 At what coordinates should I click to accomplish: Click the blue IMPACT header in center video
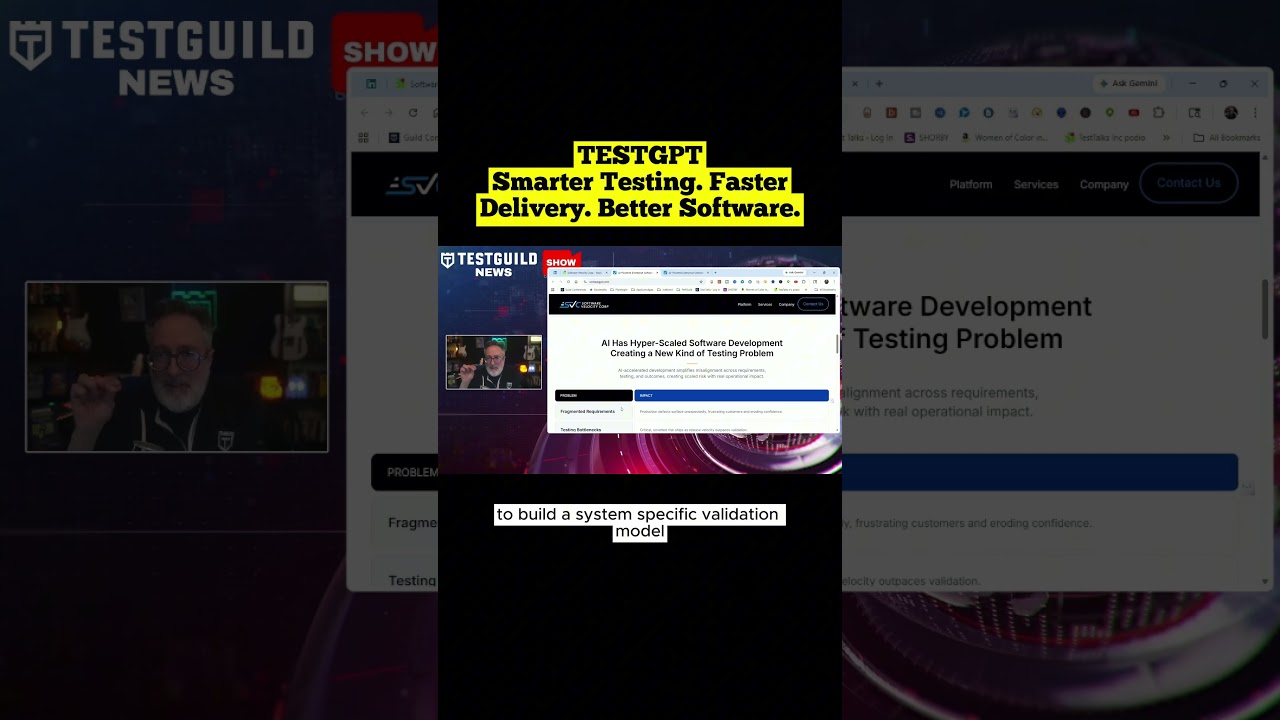(731, 395)
